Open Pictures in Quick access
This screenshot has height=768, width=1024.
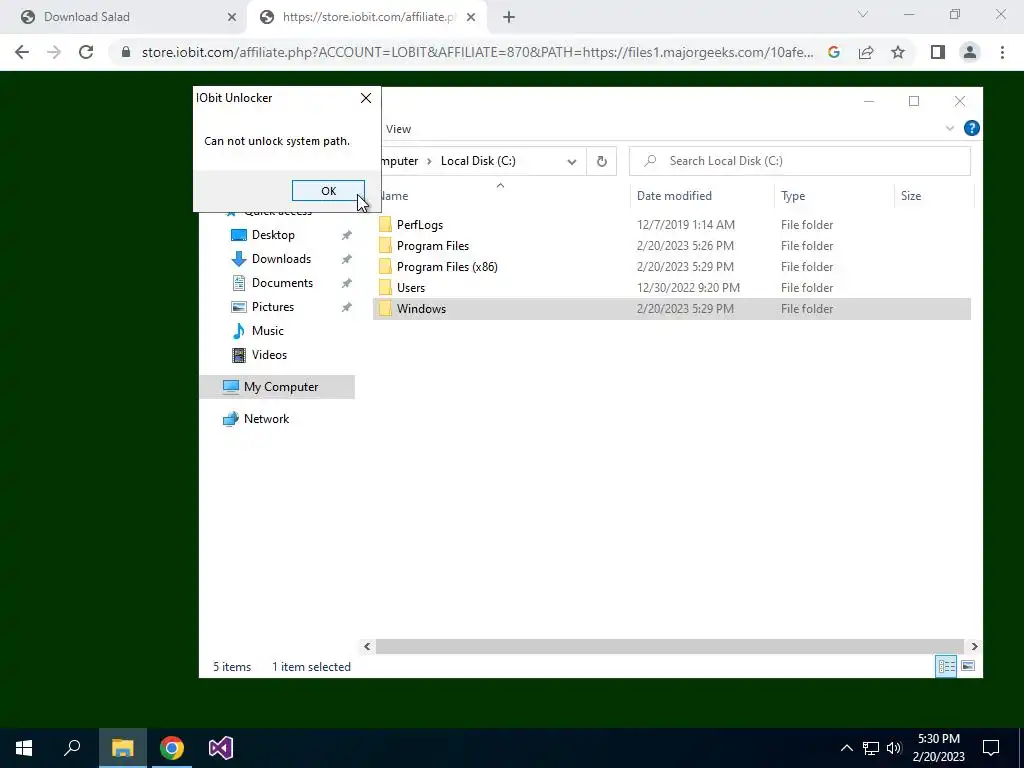coord(272,307)
